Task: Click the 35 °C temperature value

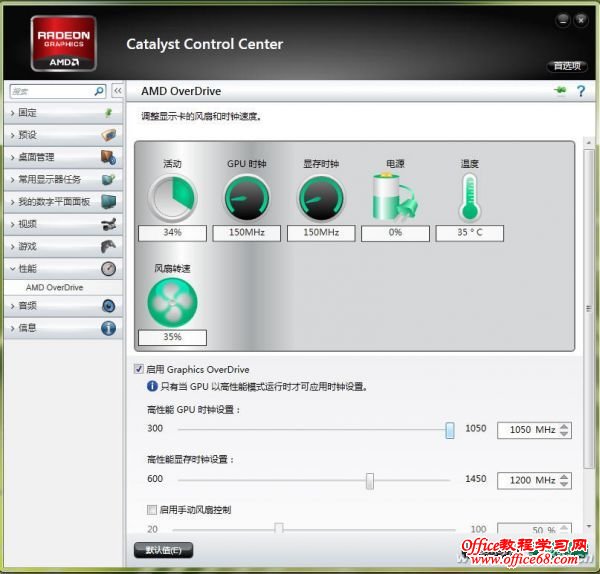Action: pos(470,233)
